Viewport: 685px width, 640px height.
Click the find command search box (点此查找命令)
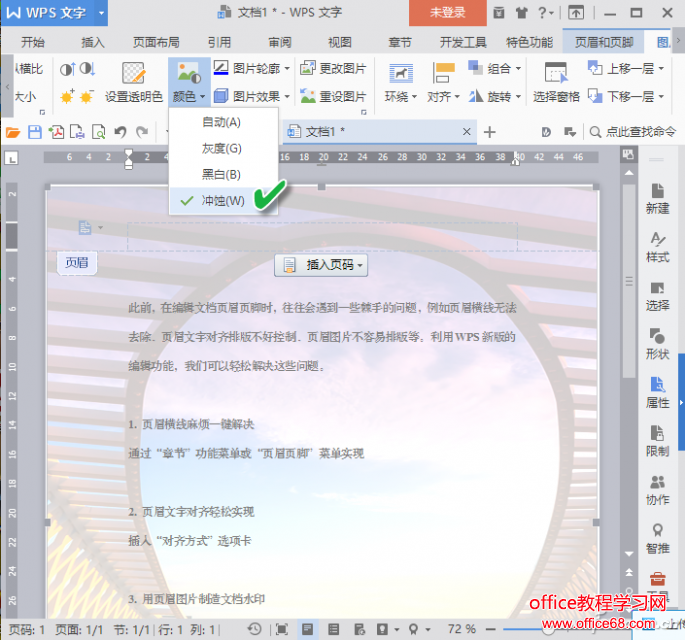click(x=633, y=131)
